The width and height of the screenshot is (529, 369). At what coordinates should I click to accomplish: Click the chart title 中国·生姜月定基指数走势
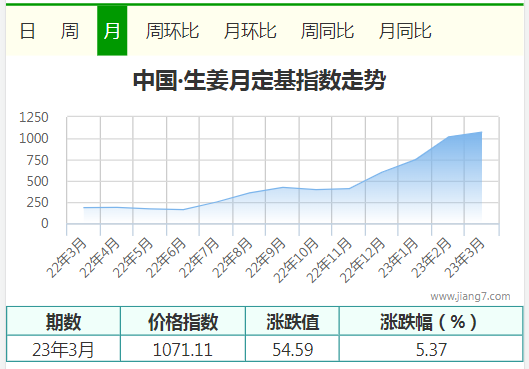[259, 80]
